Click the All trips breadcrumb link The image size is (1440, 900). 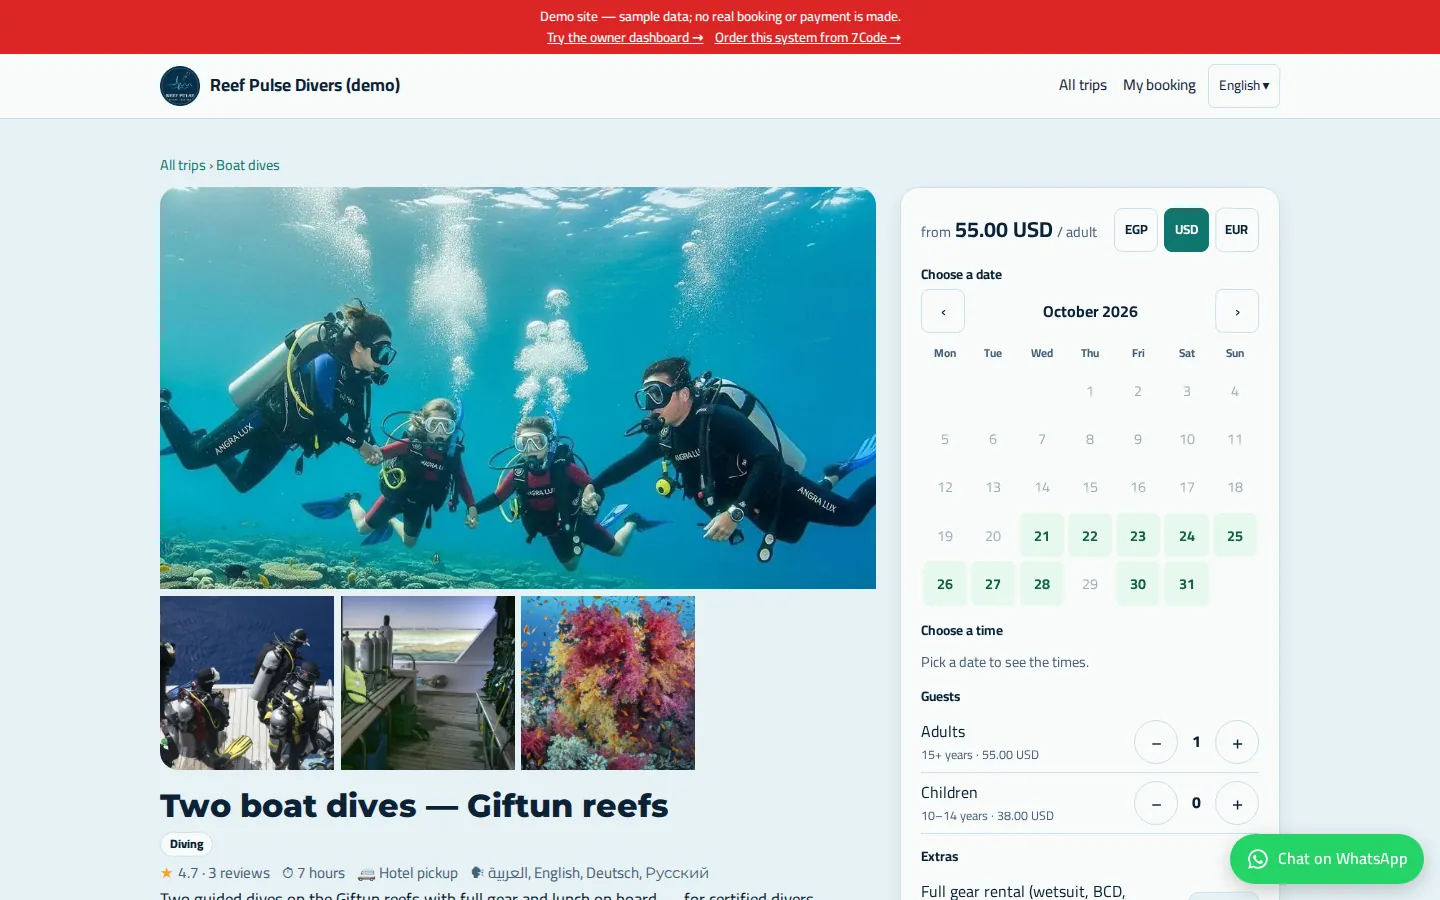[x=183, y=166]
